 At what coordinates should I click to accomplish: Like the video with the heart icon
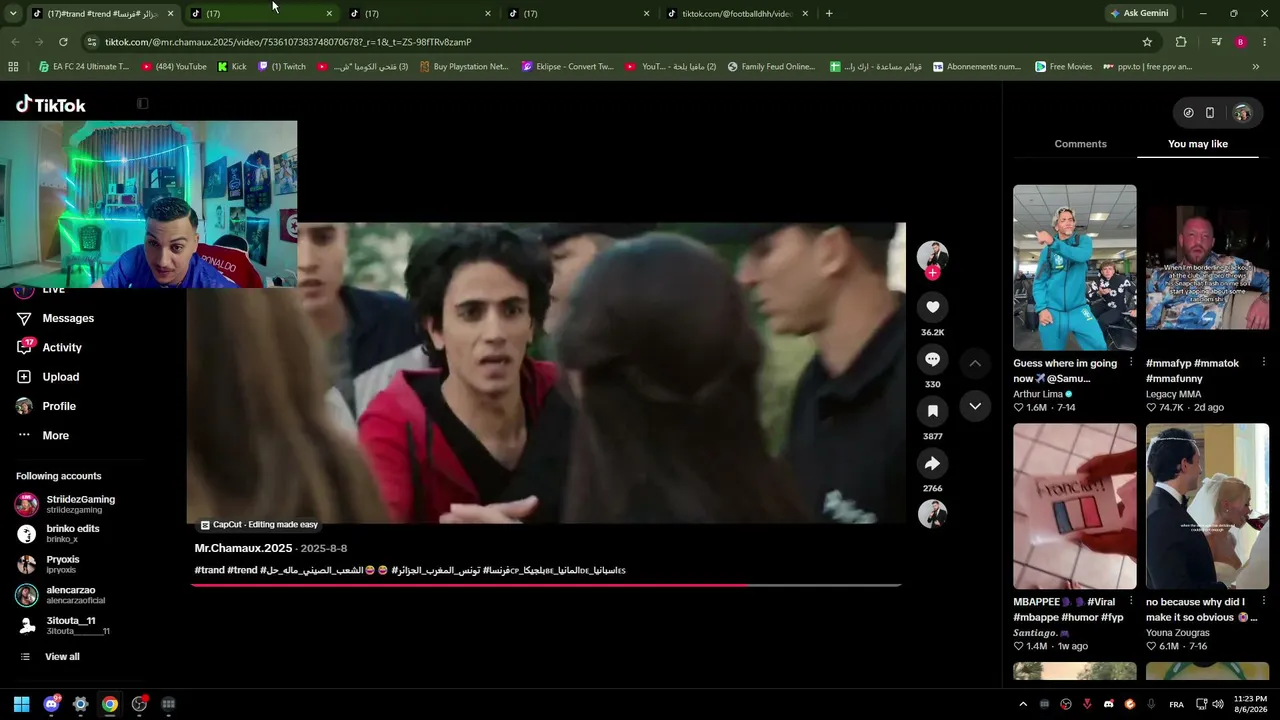coord(932,307)
